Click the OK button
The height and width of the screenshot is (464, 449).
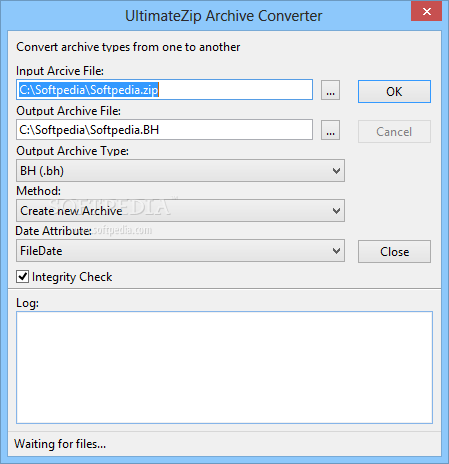[x=394, y=91]
